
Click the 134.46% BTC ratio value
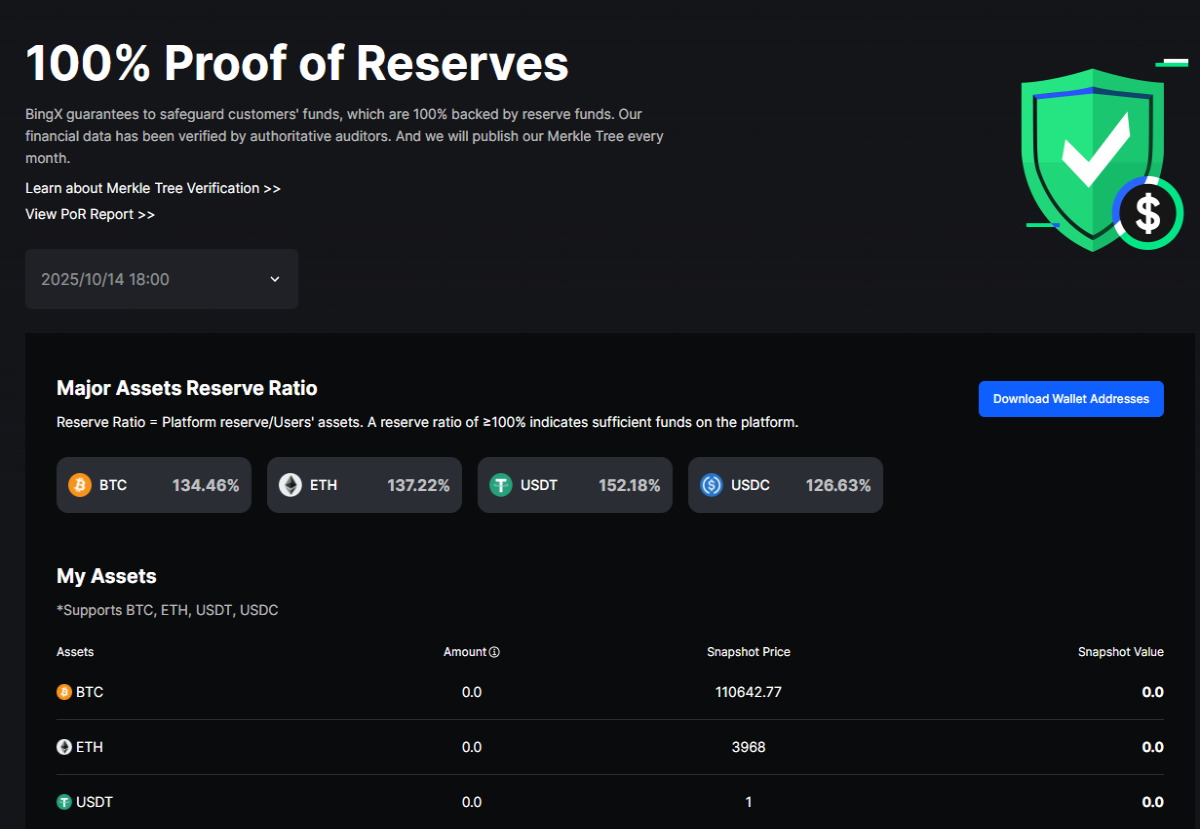[x=206, y=485]
